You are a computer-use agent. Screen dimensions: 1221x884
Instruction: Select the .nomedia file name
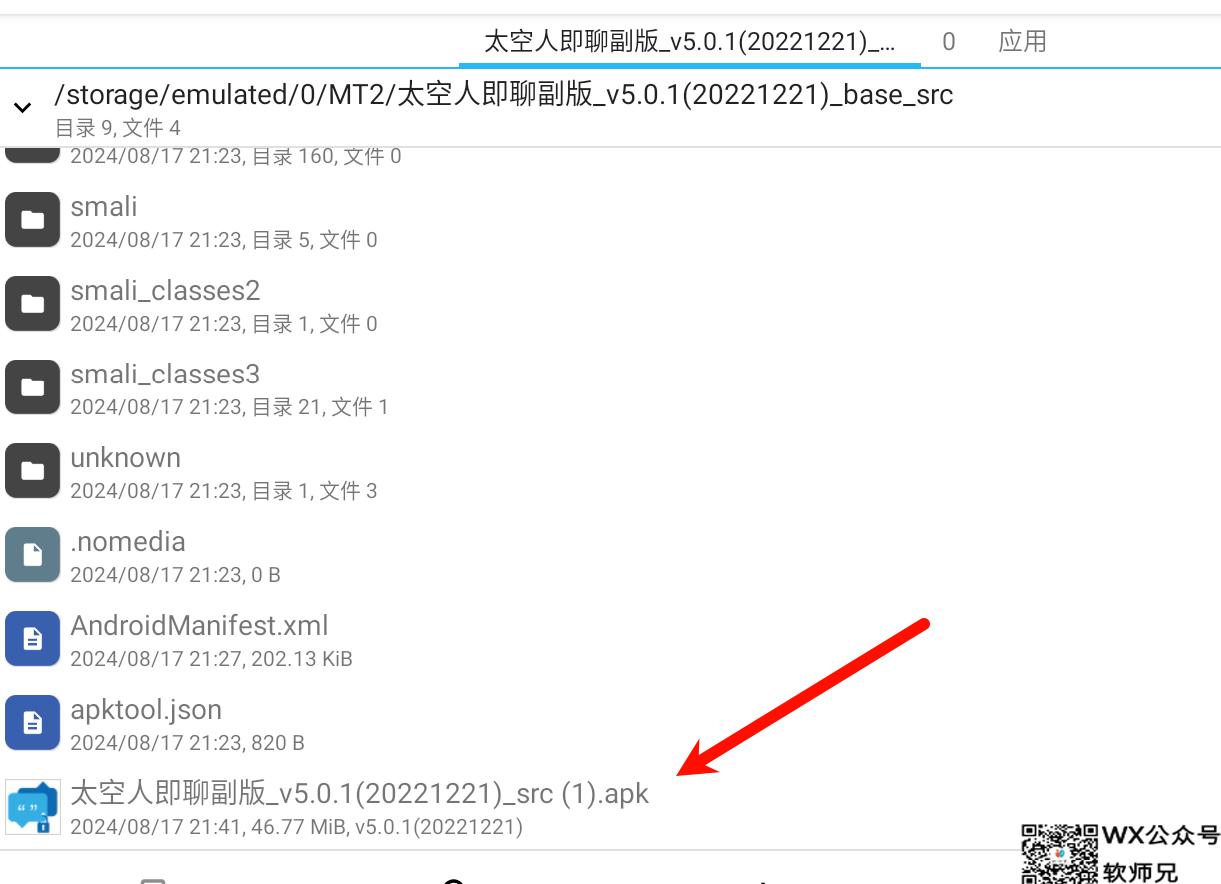[x=128, y=542]
